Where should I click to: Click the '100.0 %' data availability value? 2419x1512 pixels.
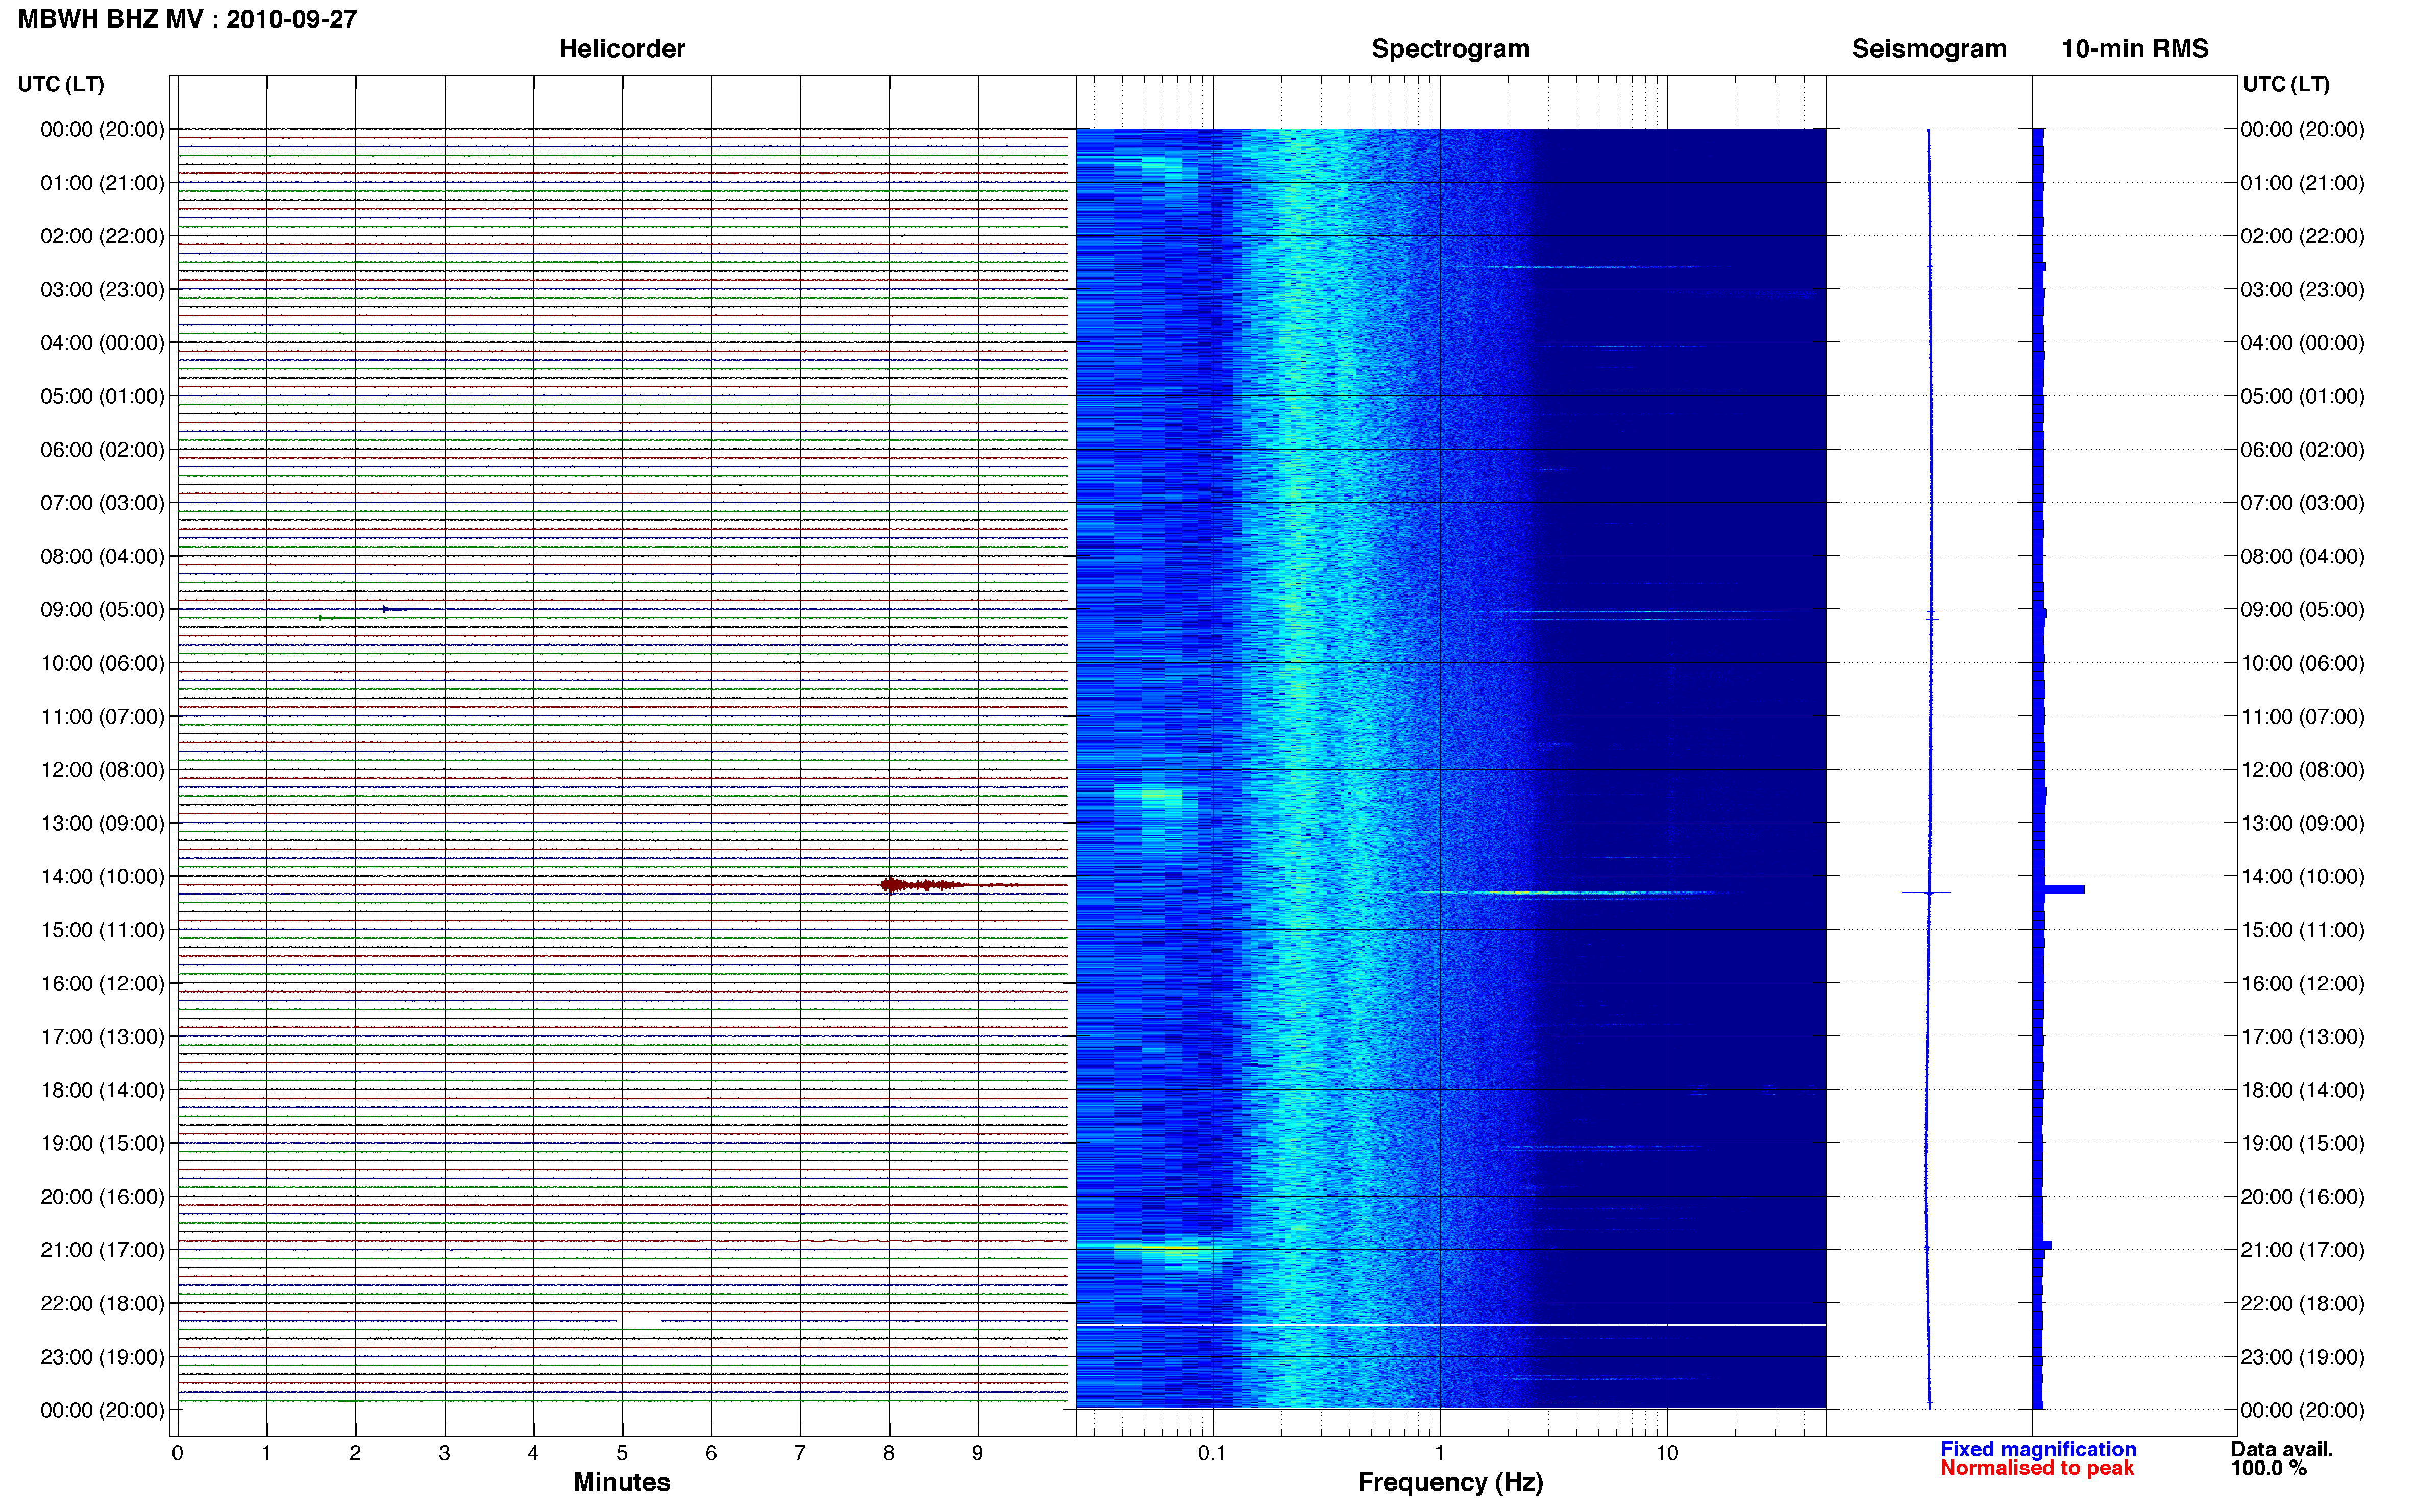tap(2268, 1468)
